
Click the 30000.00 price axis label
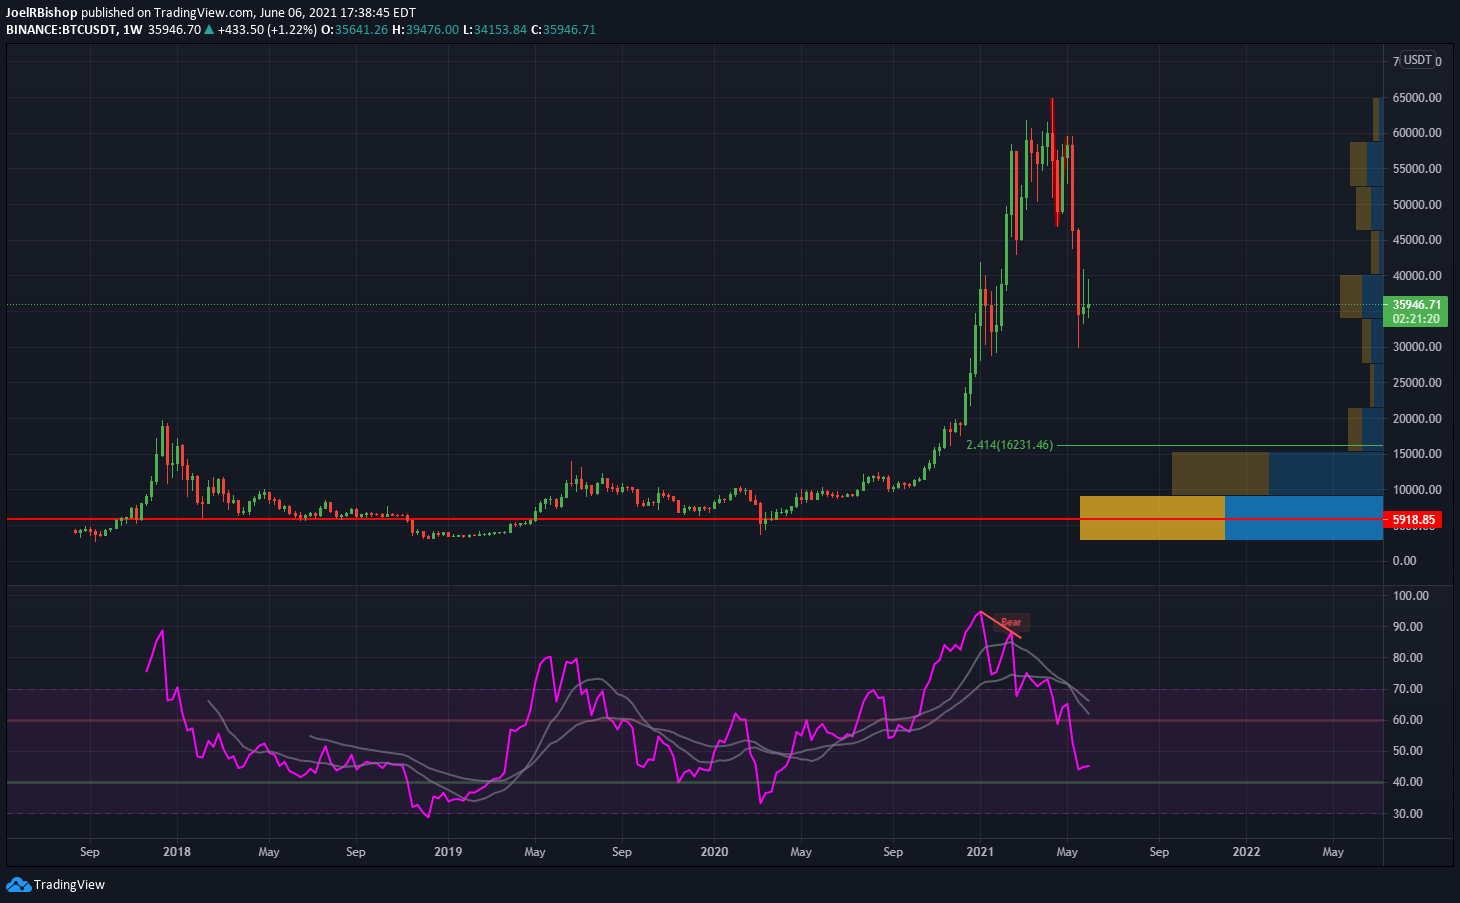[1417, 347]
